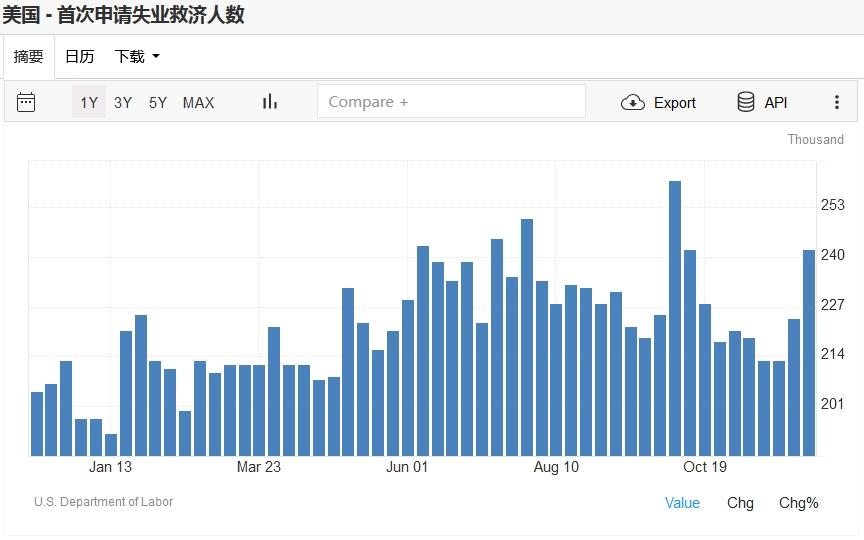Click into the Compare + input field
The width and height of the screenshot is (864, 540).
click(451, 102)
